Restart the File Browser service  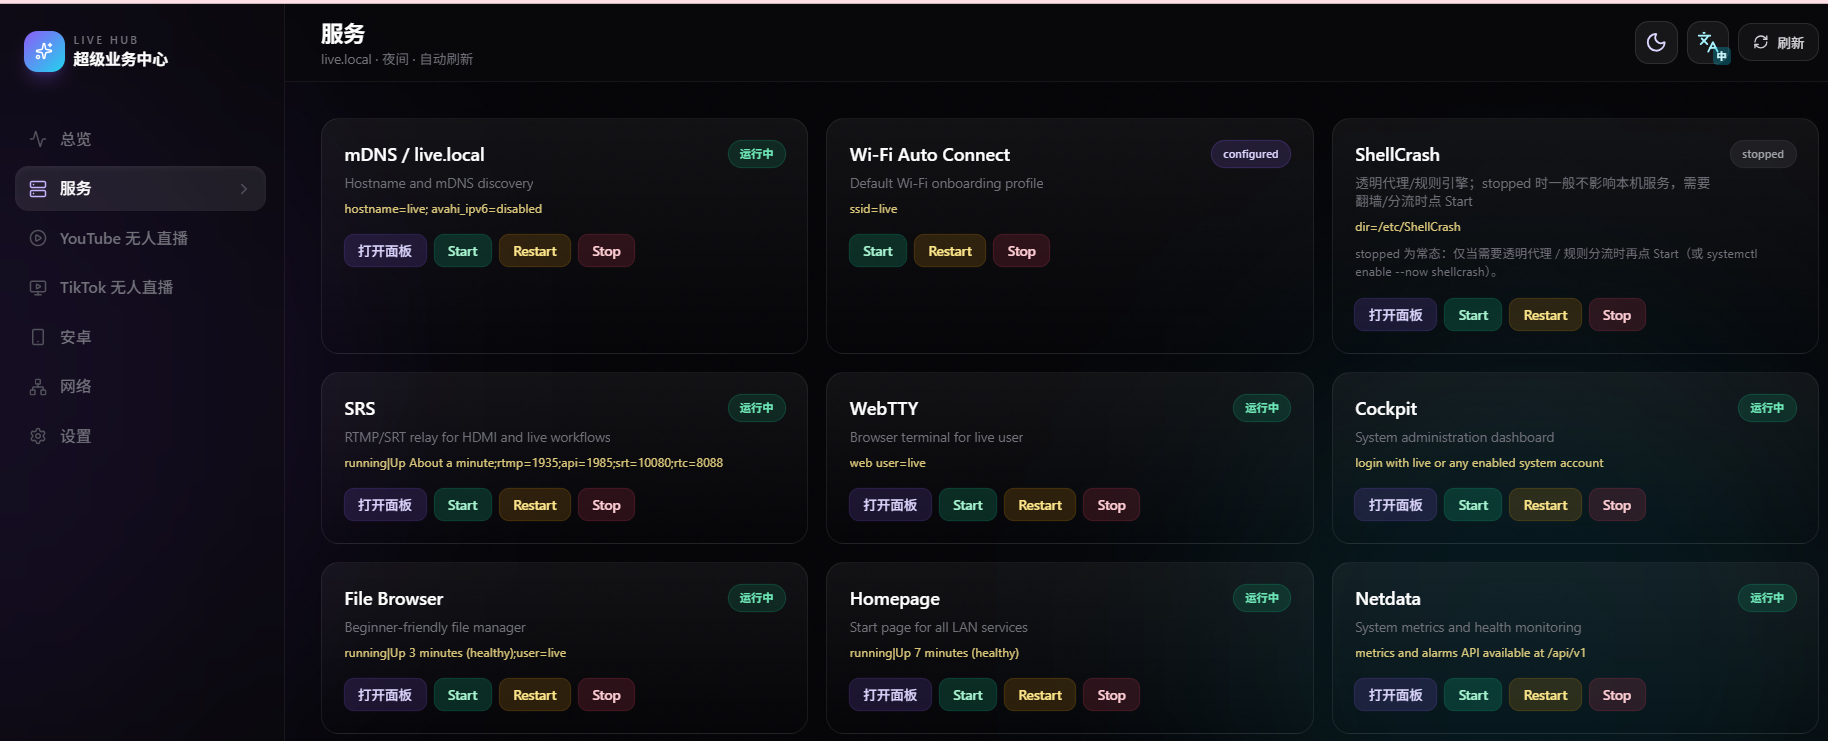tap(535, 695)
